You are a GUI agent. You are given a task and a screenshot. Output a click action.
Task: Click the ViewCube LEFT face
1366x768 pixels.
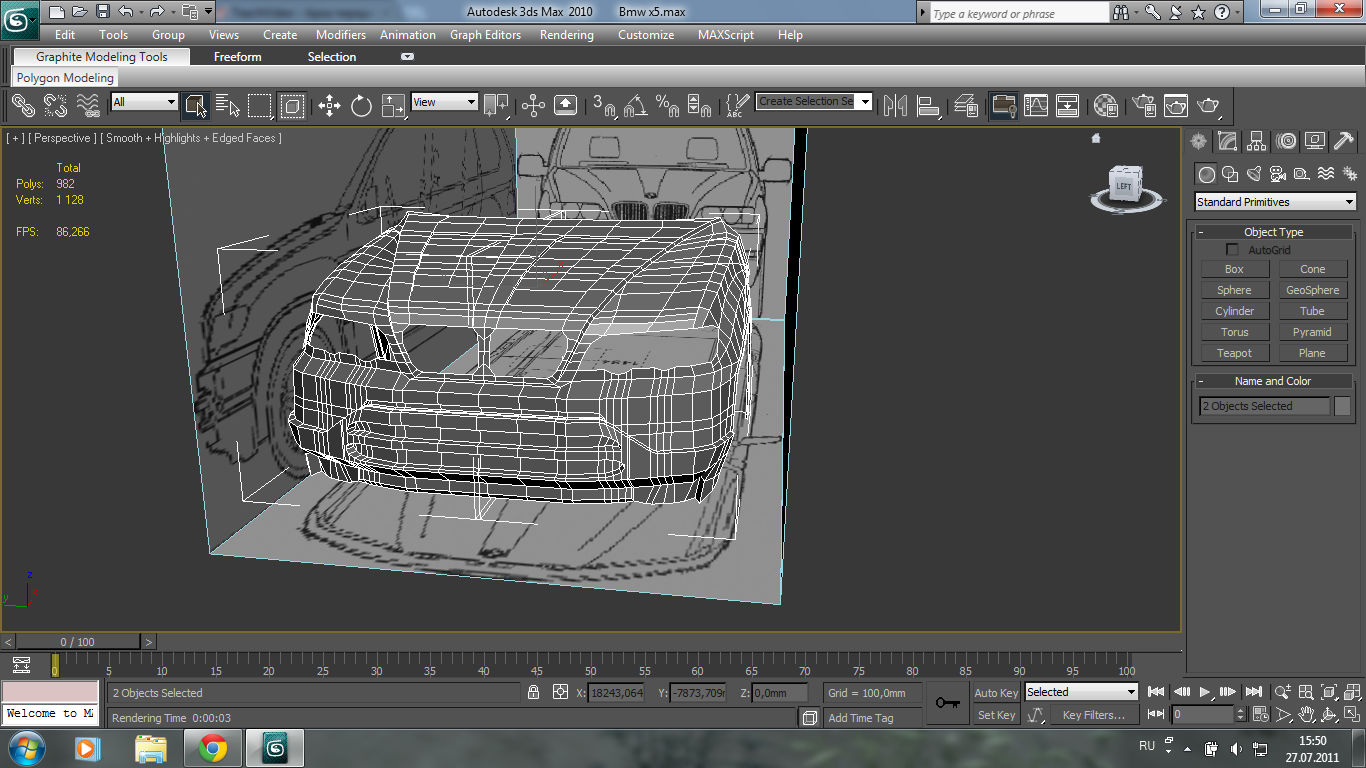tap(1125, 186)
